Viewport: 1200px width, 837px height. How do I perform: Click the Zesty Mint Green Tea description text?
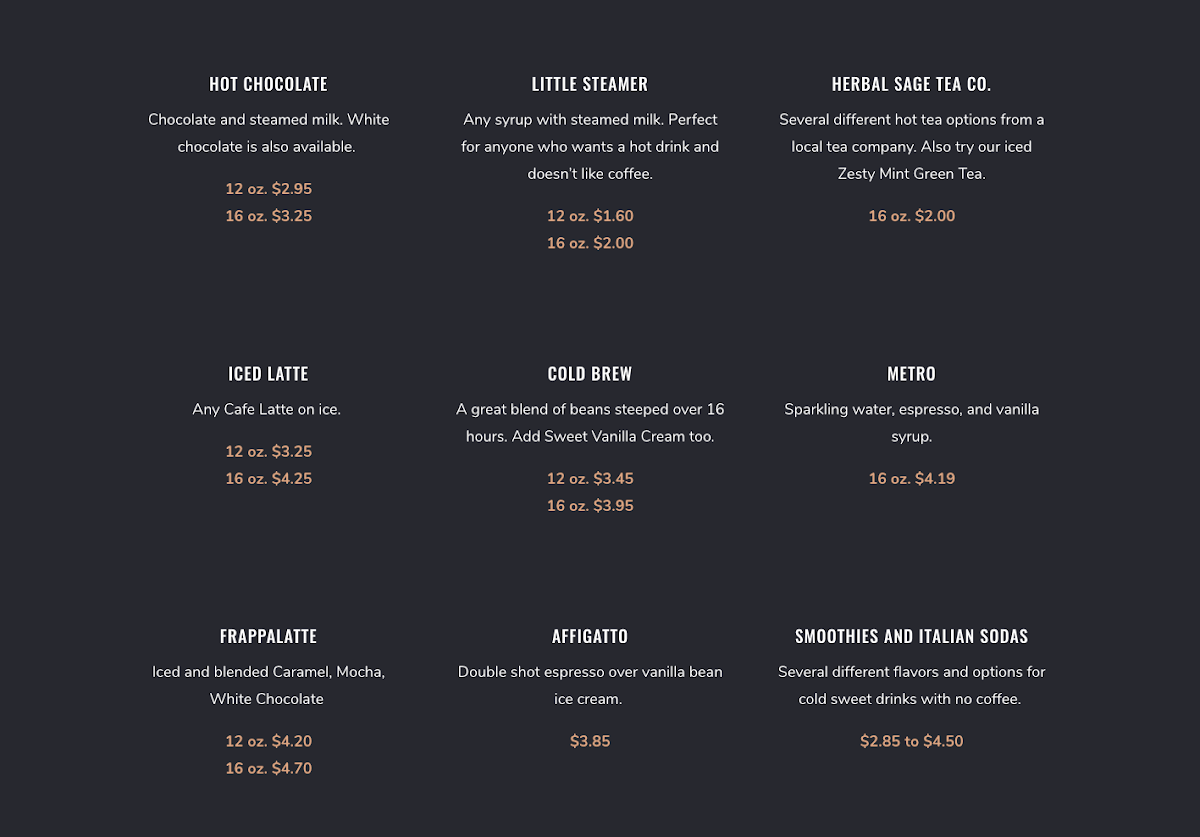coord(911,146)
